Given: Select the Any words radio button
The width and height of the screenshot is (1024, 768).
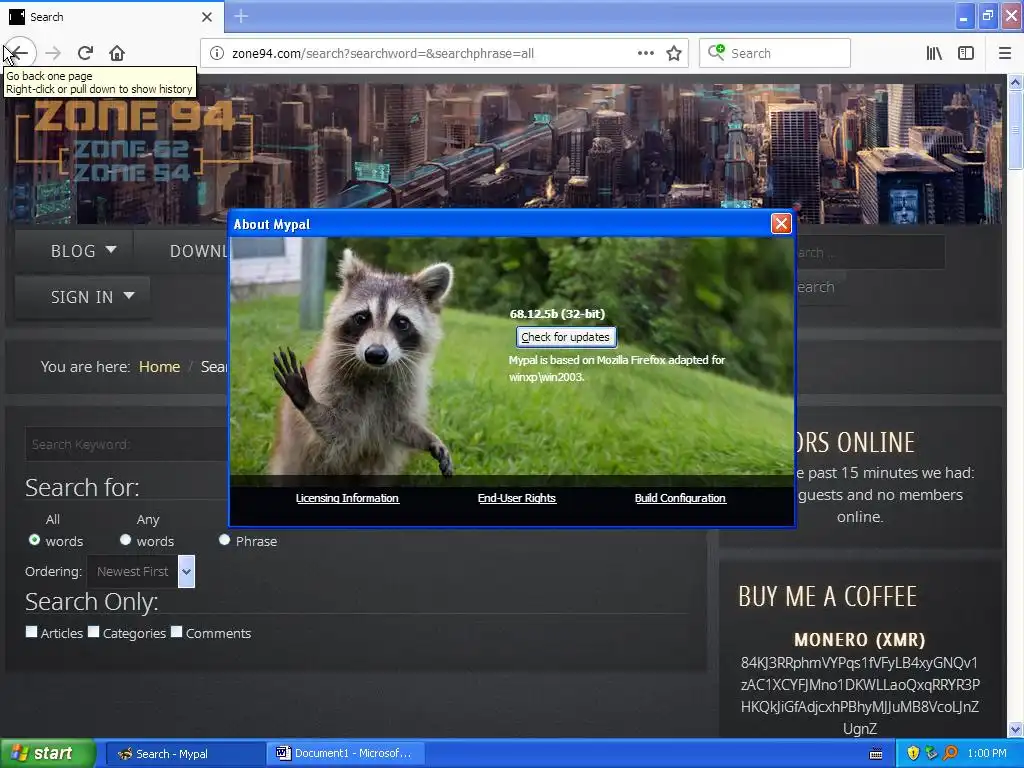Looking at the screenshot, I should click(125, 540).
